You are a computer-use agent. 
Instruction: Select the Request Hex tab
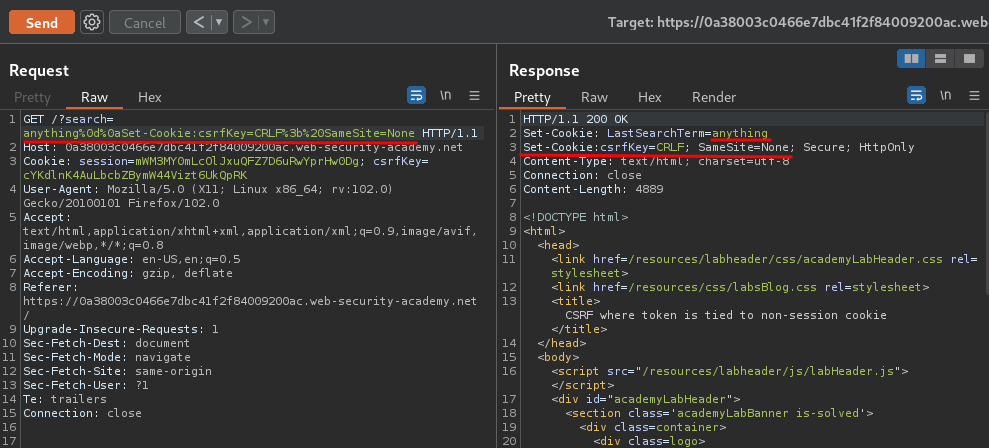(x=149, y=97)
